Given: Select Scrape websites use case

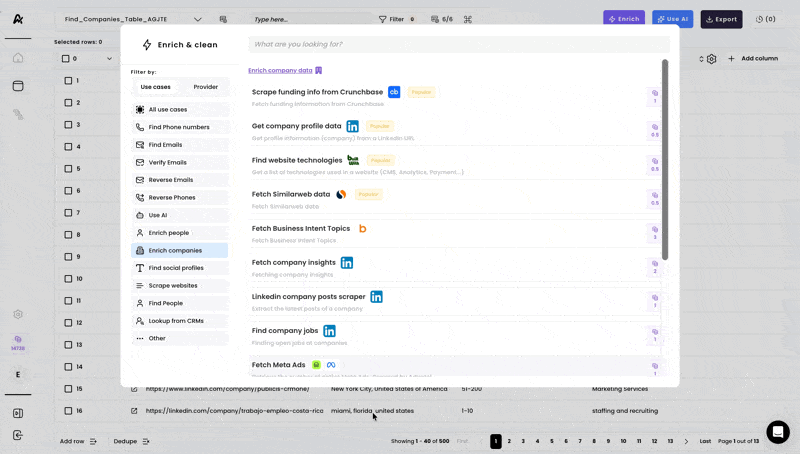Looking at the screenshot, I should coord(180,286).
